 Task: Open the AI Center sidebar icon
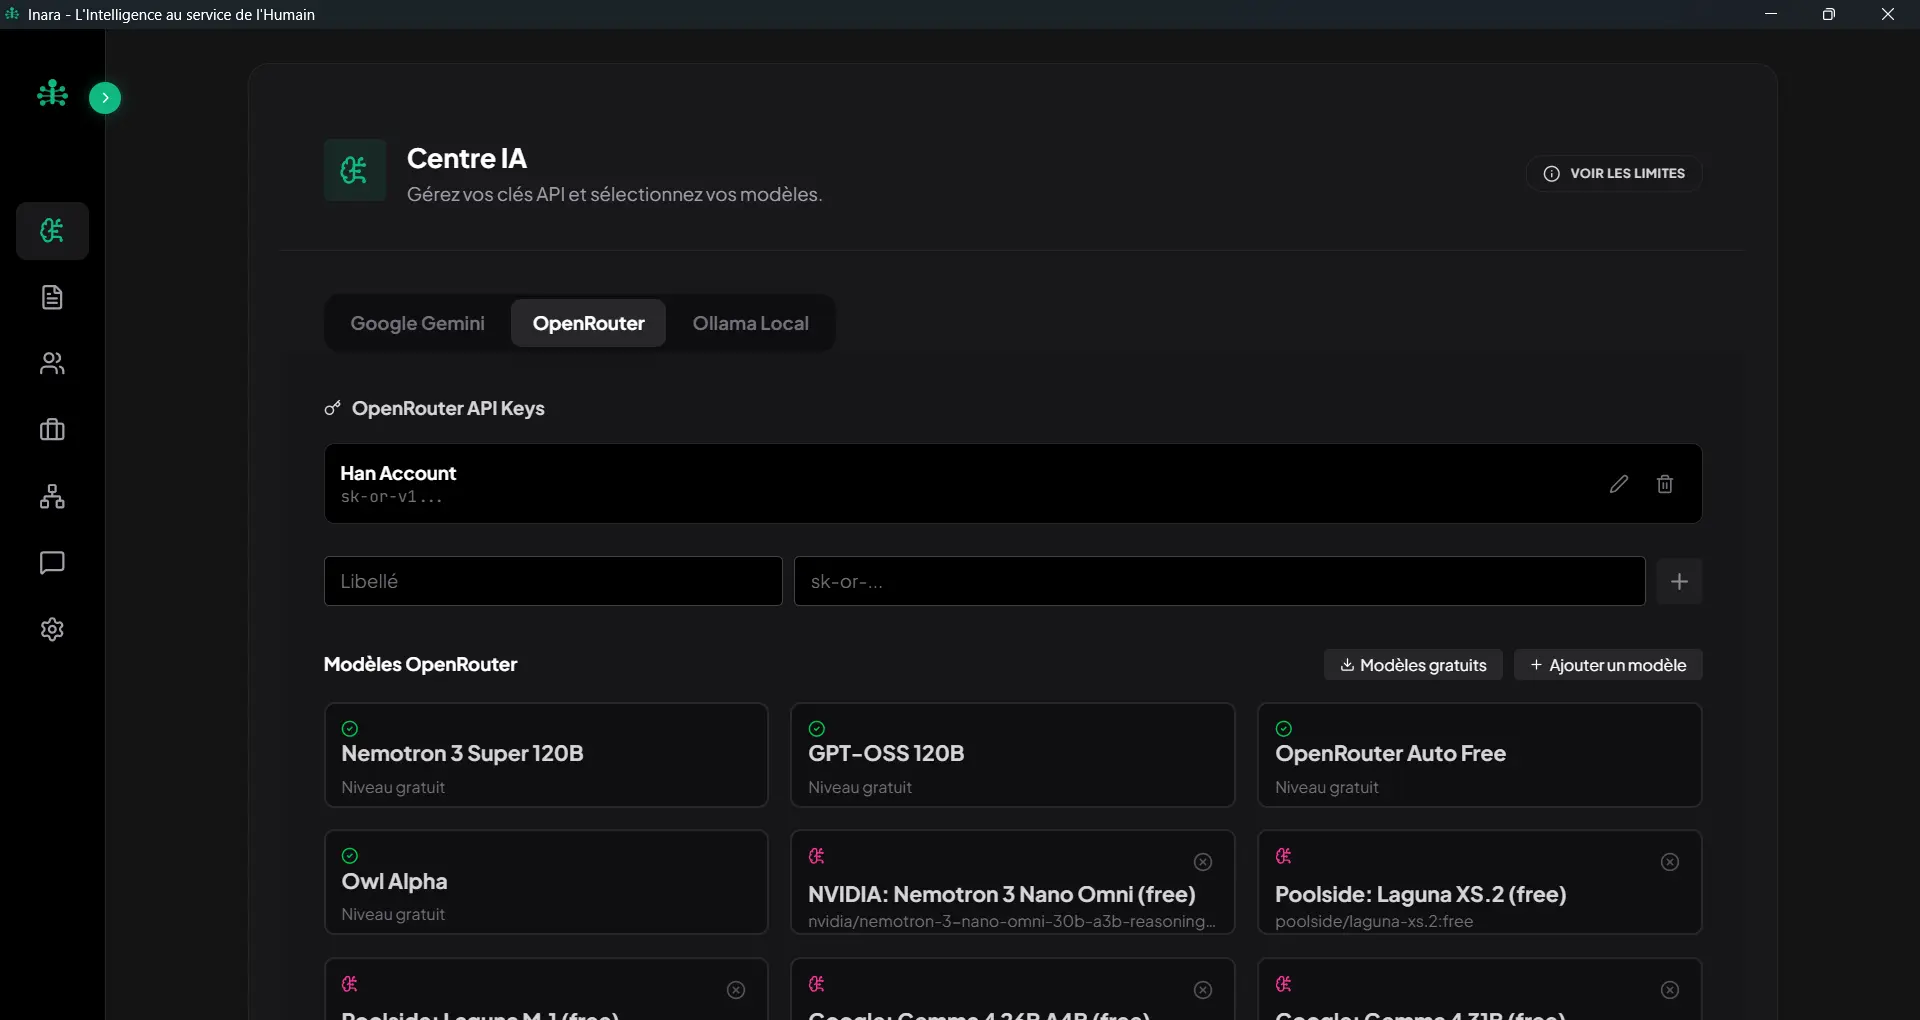point(52,231)
